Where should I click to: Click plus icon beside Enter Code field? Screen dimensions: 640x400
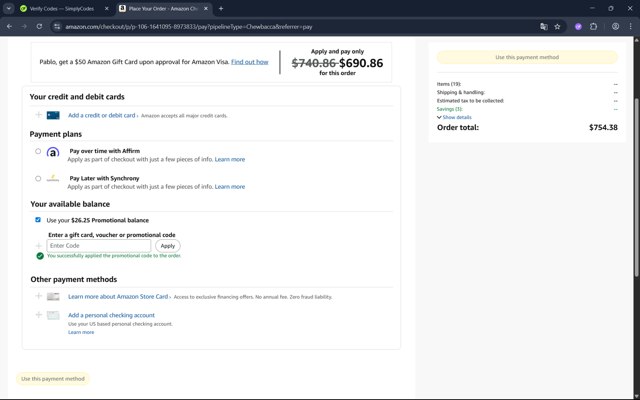pos(38,246)
